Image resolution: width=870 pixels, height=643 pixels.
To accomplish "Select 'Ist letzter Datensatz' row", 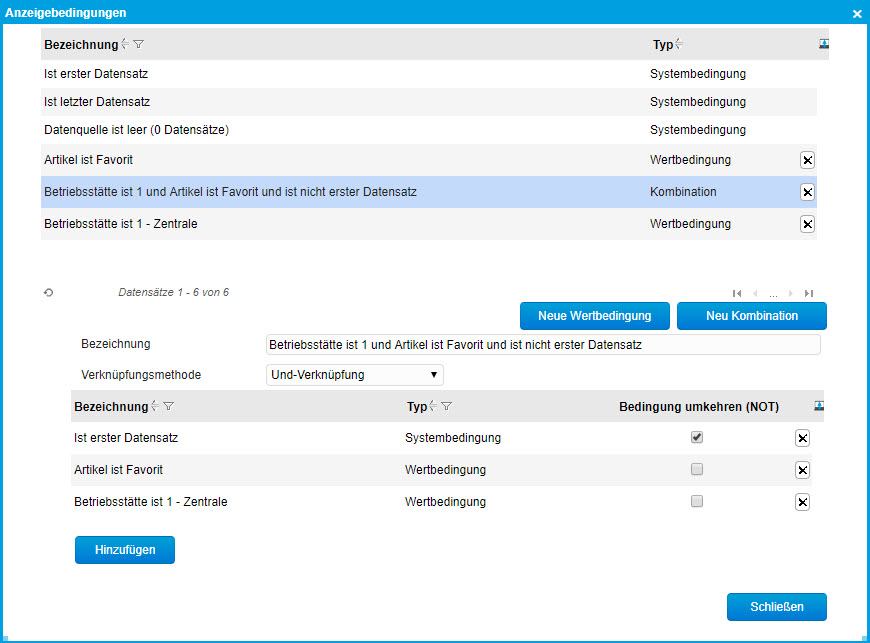I will coord(300,102).
